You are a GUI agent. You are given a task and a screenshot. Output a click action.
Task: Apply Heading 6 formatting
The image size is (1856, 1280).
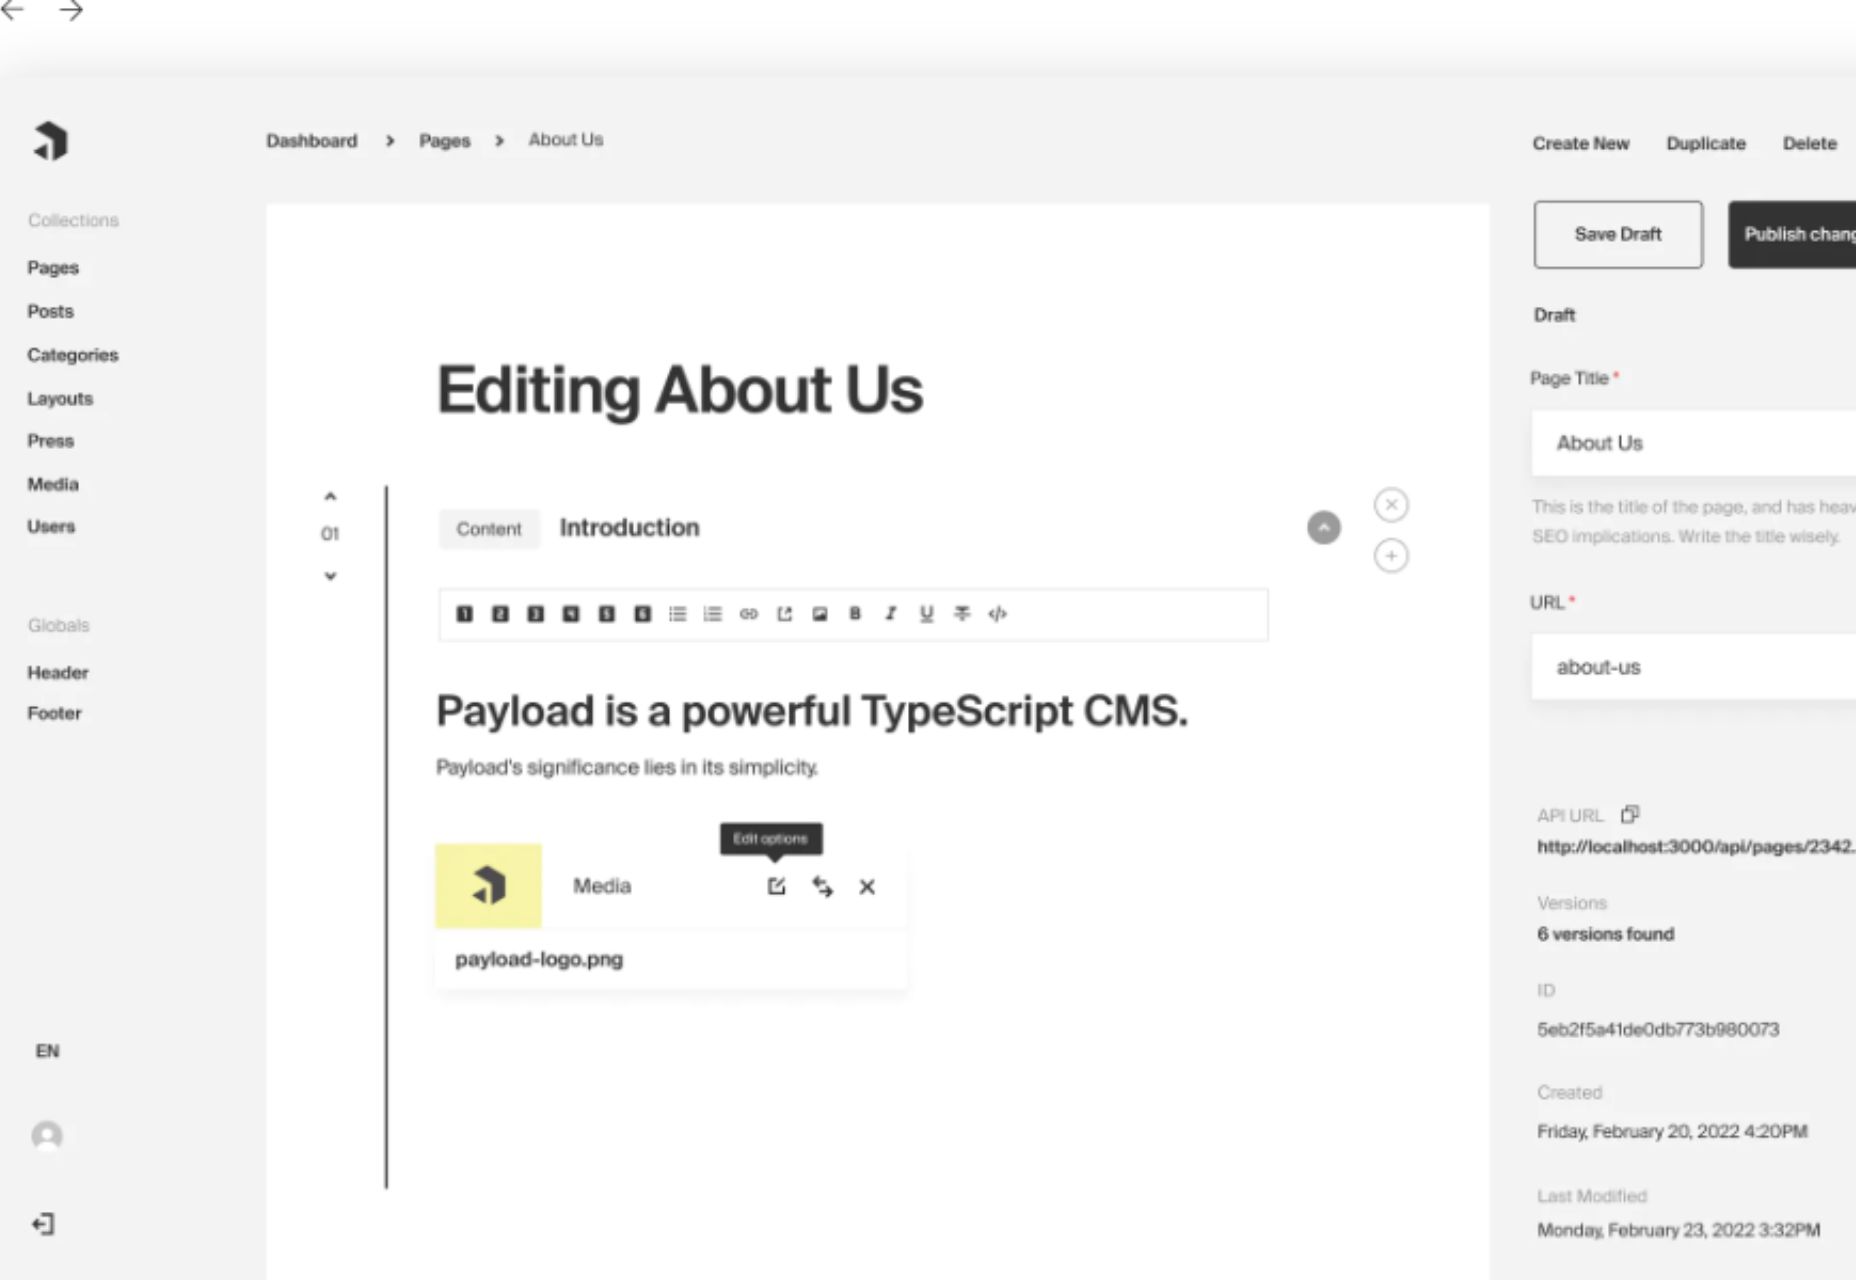643,614
